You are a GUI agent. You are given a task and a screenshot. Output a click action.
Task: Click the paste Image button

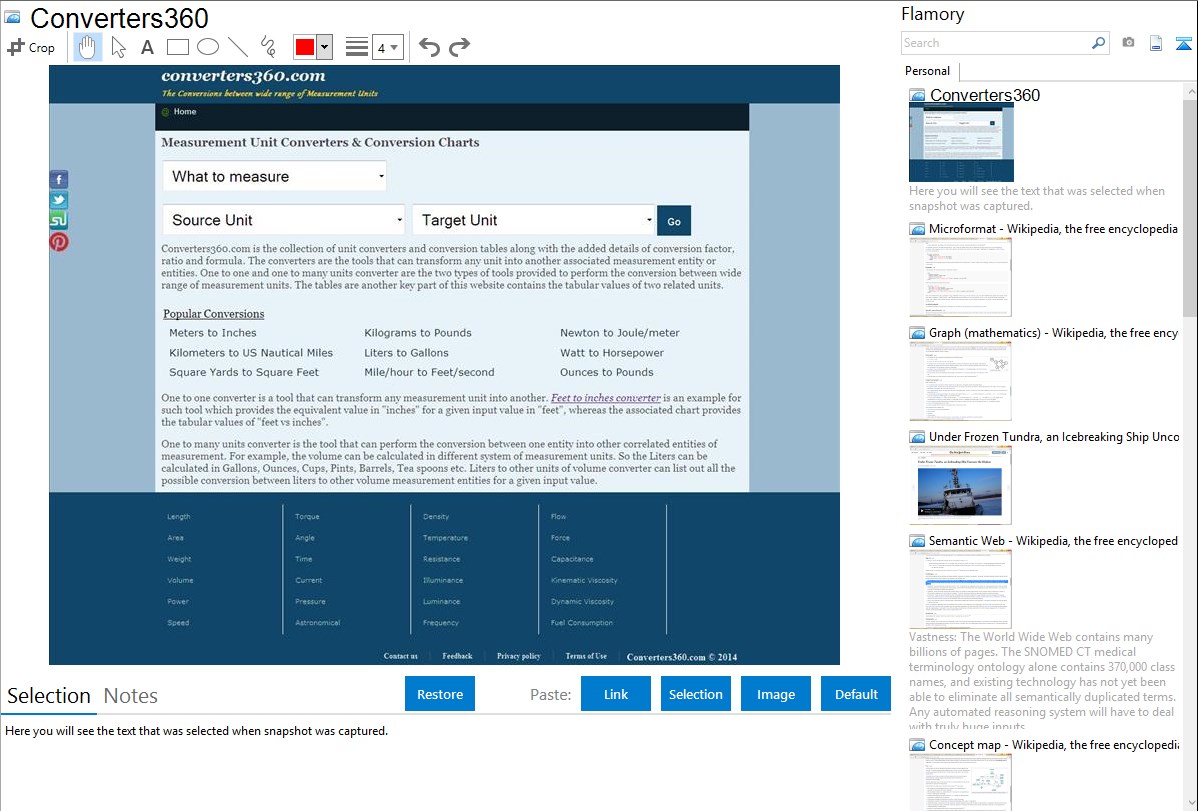coord(775,694)
